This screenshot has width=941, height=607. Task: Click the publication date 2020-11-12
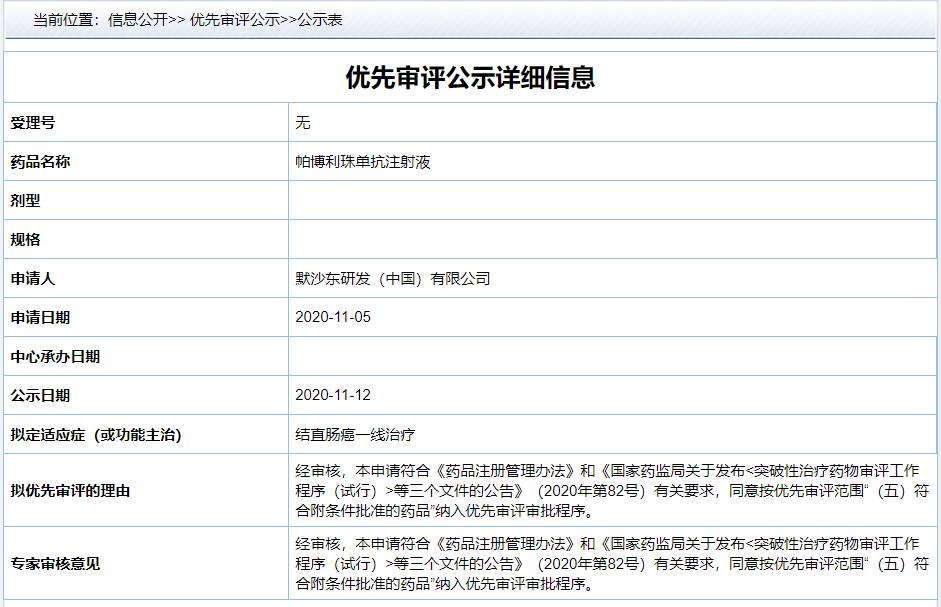pyautogui.click(x=333, y=396)
